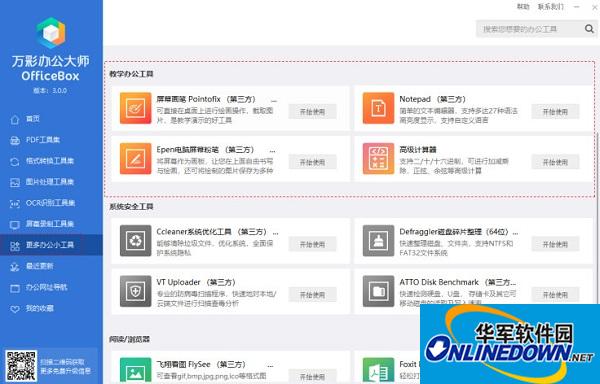Screen dimensions: 600x384
Task: Click the version 3.0.0 label
Action: [50, 91]
